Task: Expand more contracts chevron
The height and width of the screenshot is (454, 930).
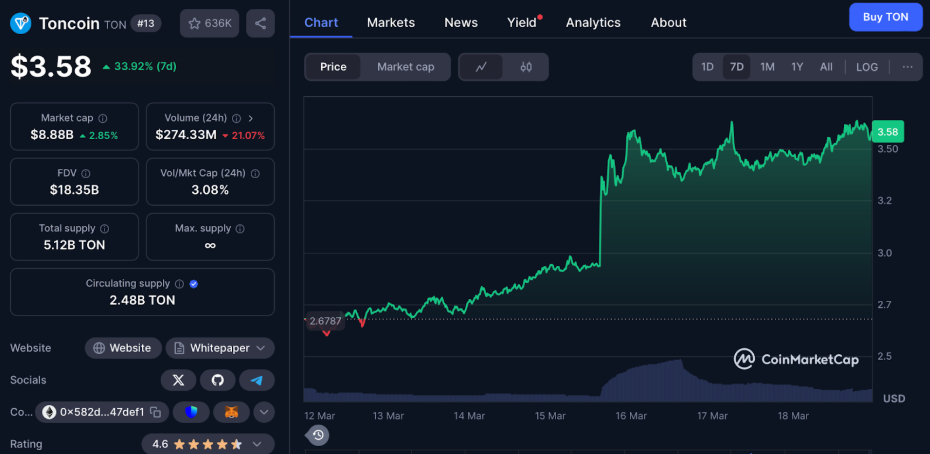Action: tap(264, 412)
